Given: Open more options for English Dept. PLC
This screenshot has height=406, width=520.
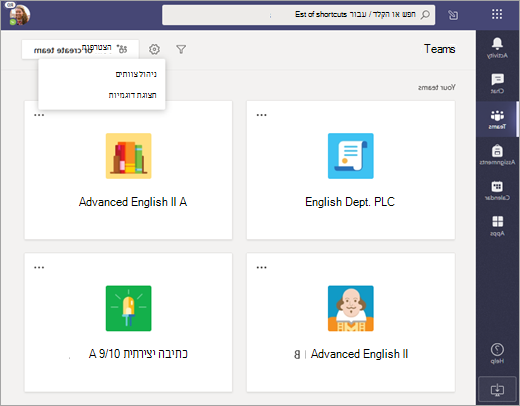Looking at the screenshot, I should pos(261,115).
